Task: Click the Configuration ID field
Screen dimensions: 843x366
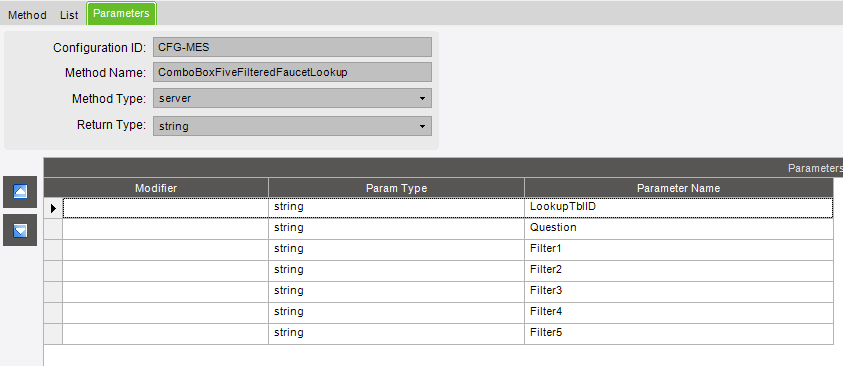Action: pos(292,47)
